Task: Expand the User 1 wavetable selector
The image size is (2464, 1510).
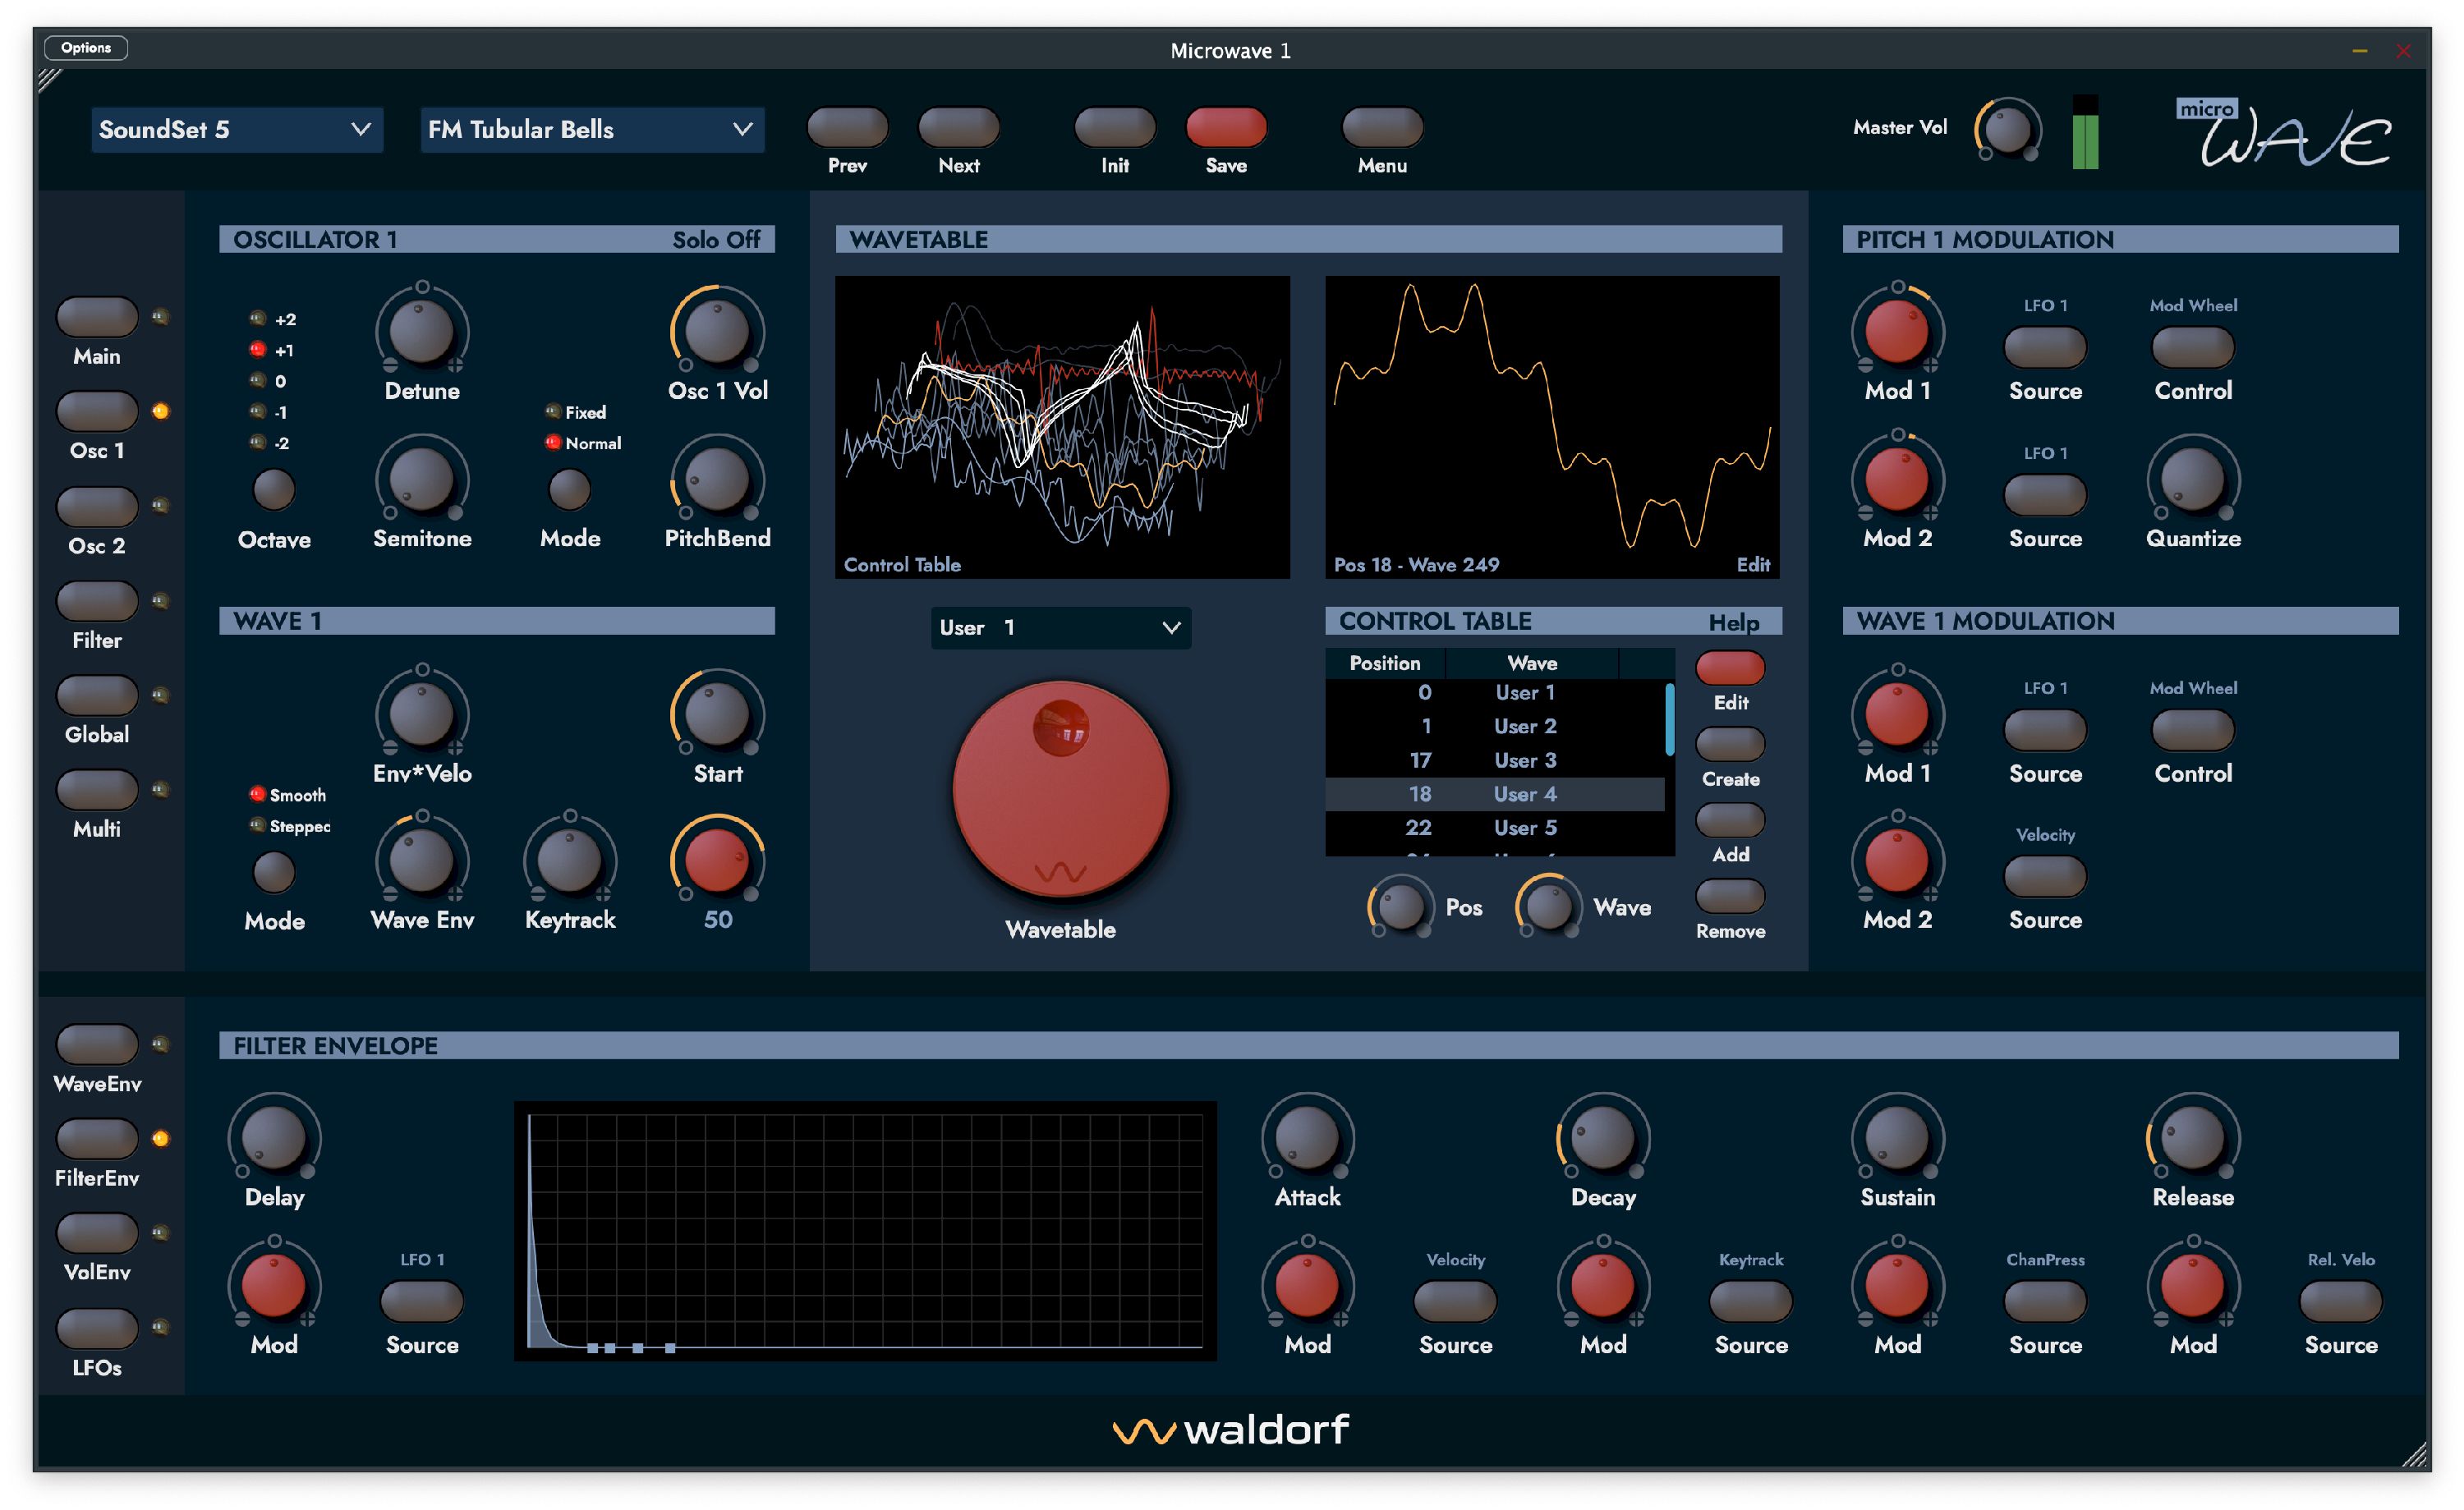Action: click(1060, 628)
